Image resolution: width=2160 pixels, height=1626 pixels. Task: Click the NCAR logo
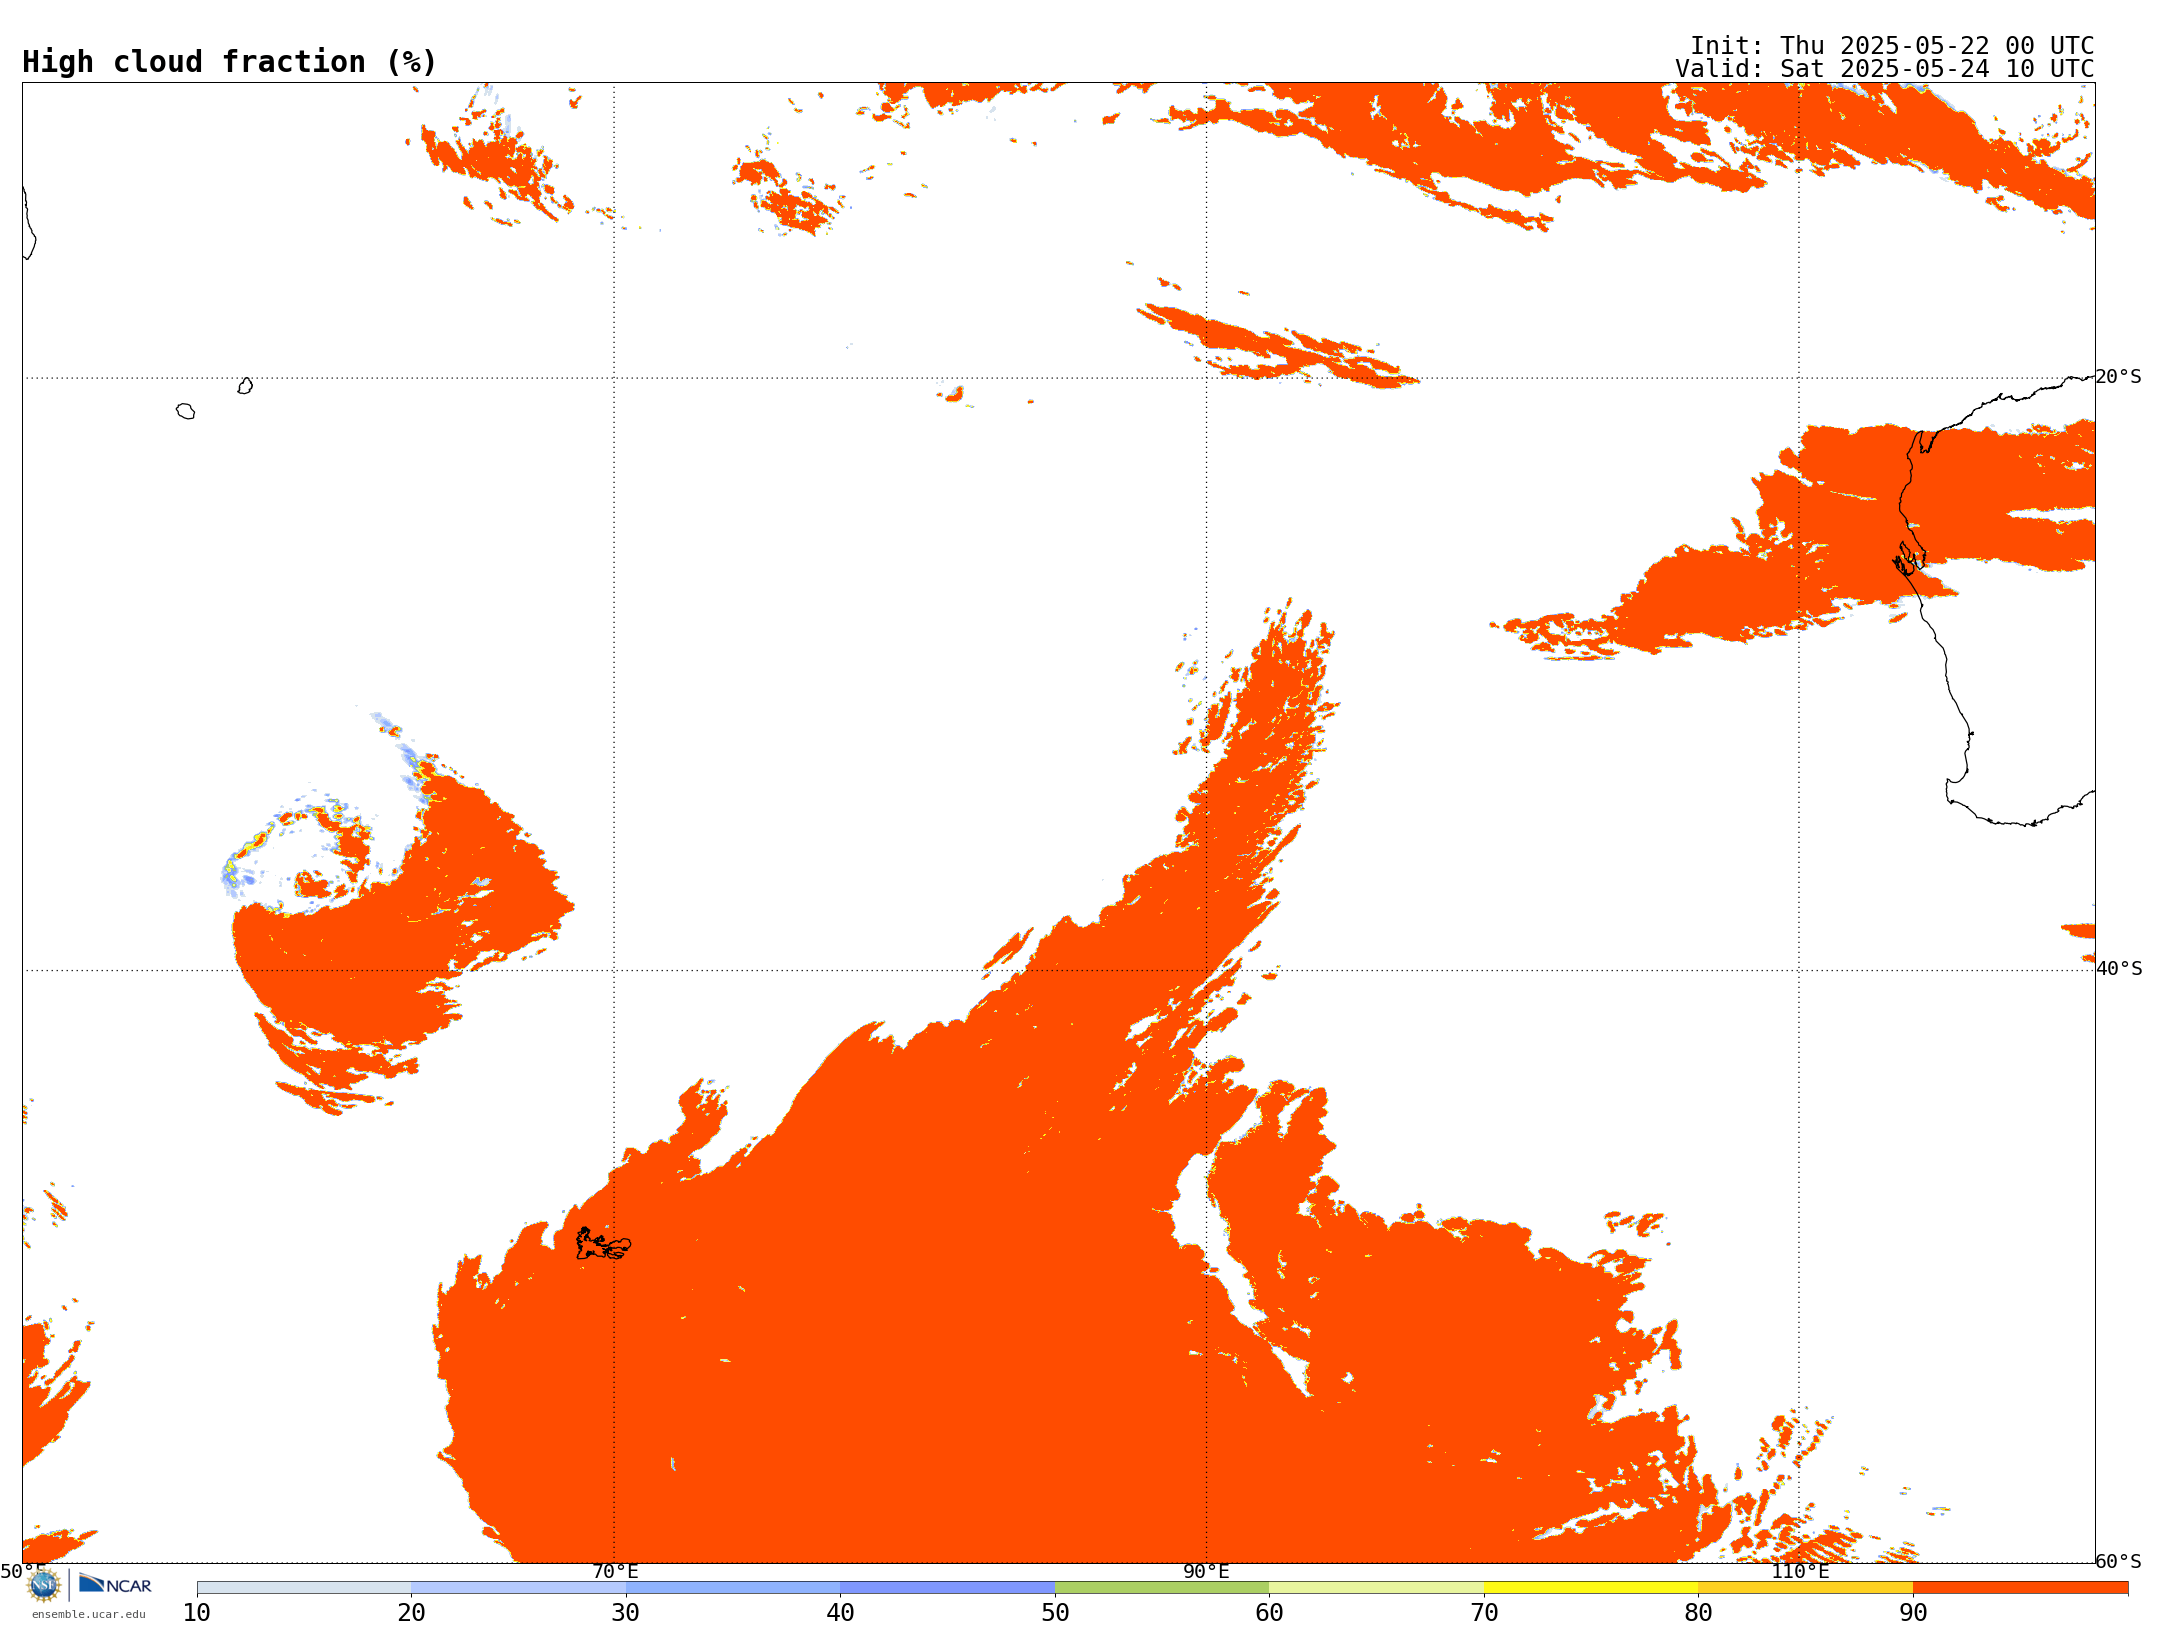[115, 1584]
